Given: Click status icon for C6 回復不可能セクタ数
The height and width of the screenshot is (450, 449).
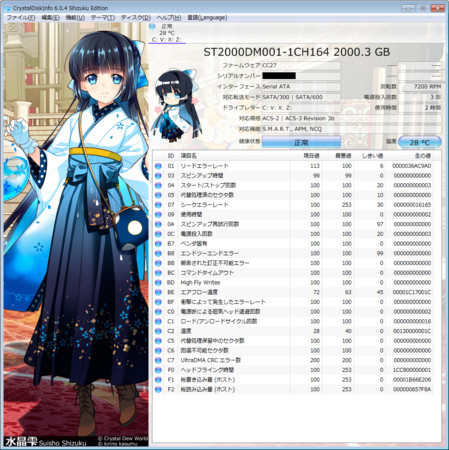Looking at the screenshot, I should (158, 350).
